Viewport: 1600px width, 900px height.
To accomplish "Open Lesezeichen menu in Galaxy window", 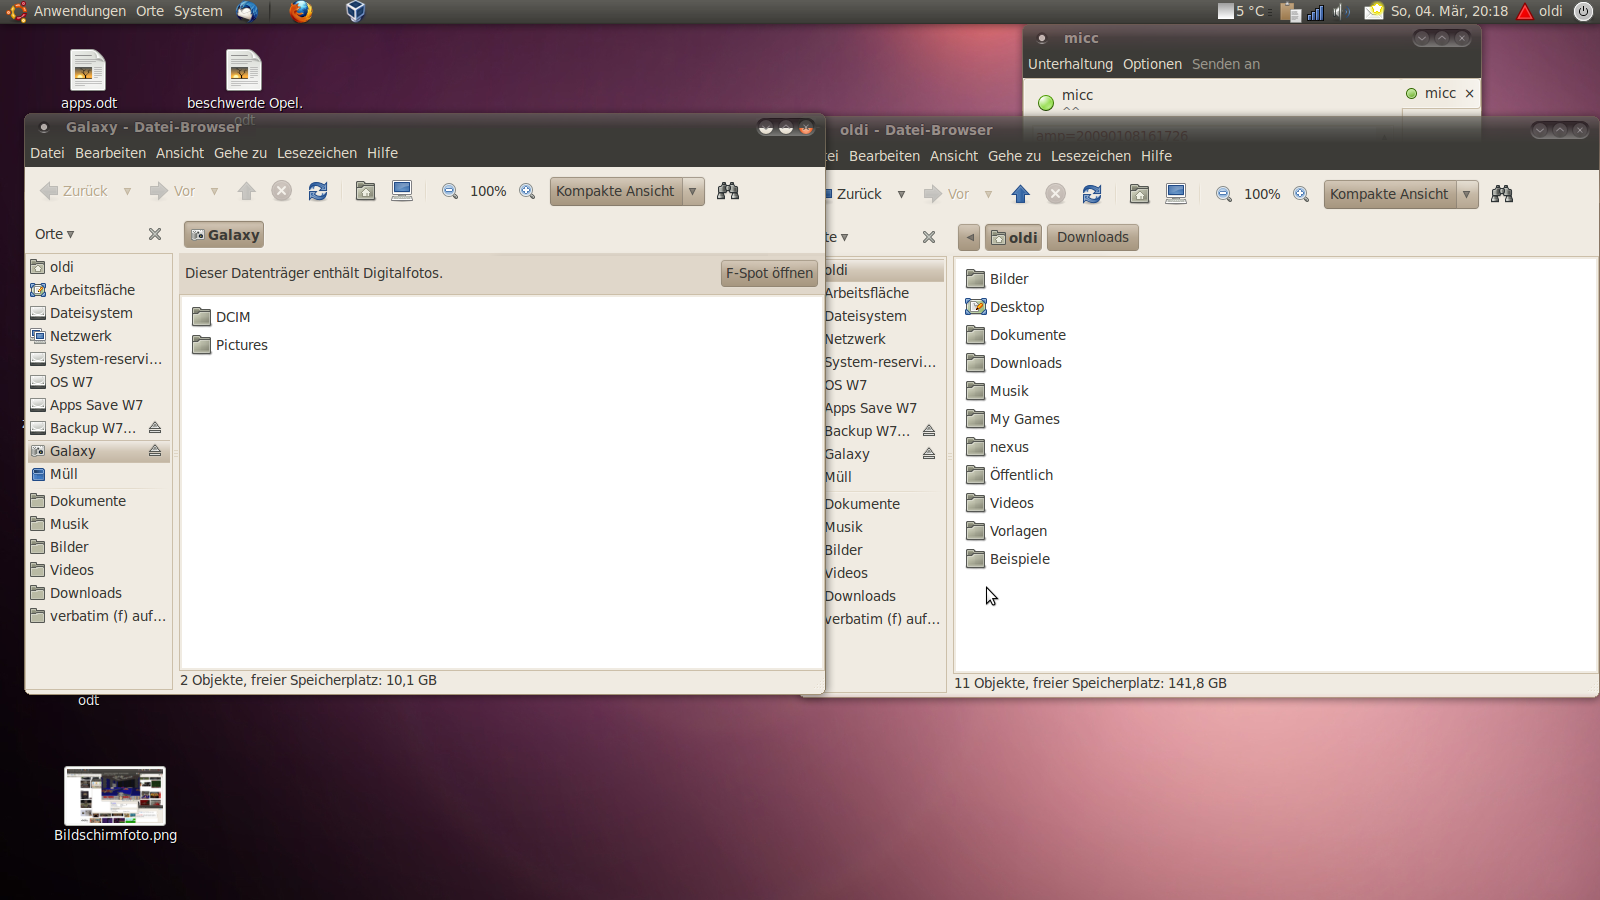I will [x=316, y=153].
